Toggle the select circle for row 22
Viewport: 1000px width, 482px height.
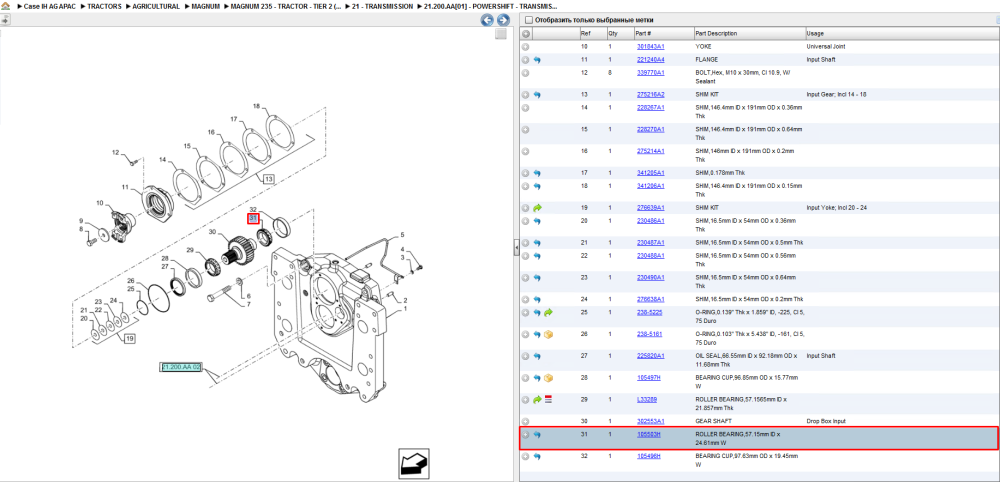point(526,256)
